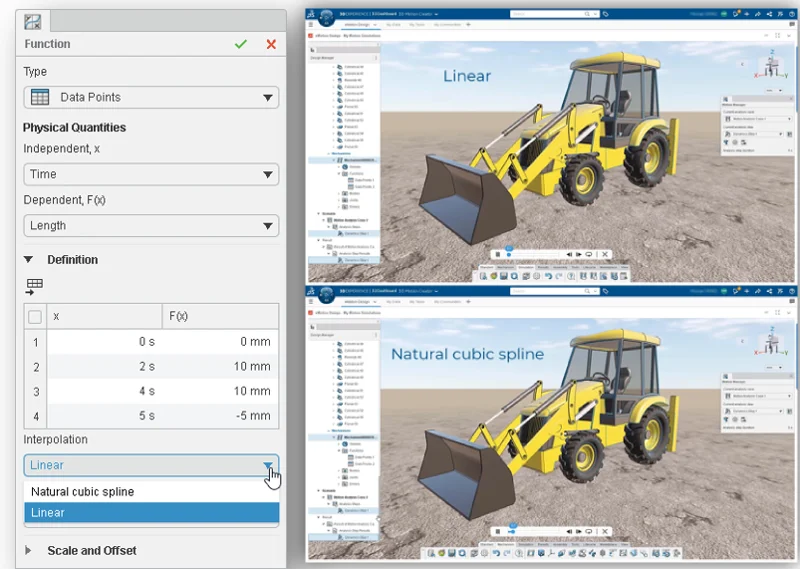Image resolution: width=800 pixels, height=569 pixels.
Task: Click the import data table icon under Definition
Action: point(35,286)
